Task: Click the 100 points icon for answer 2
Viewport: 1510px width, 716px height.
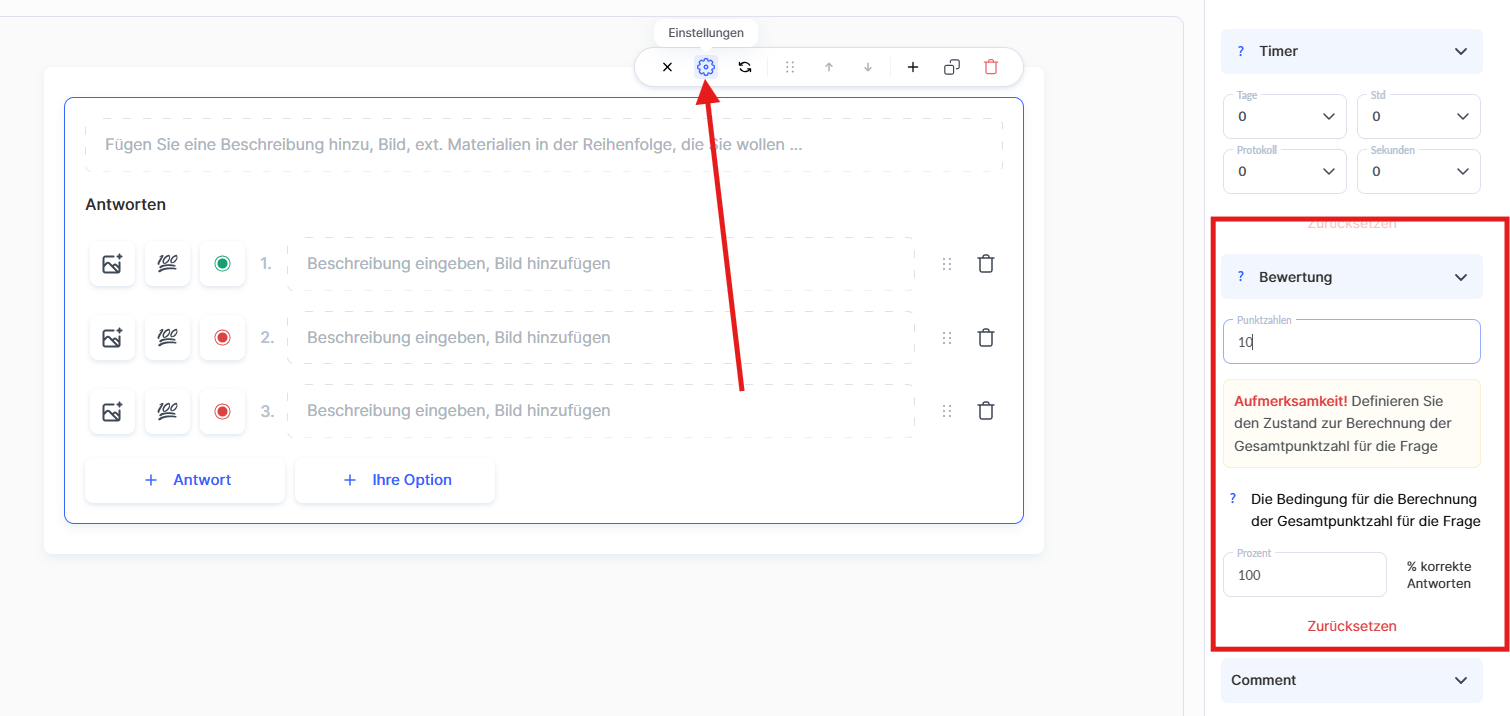Action: pyautogui.click(x=167, y=338)
